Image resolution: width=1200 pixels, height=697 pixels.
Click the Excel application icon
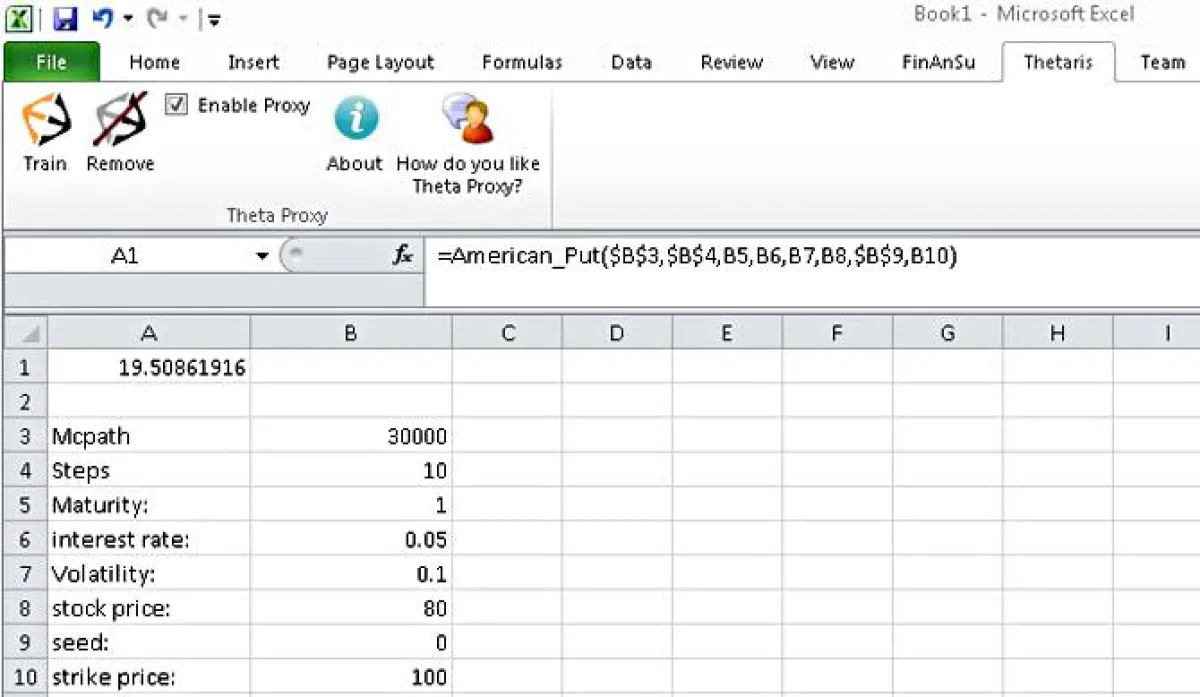[20, 16]
